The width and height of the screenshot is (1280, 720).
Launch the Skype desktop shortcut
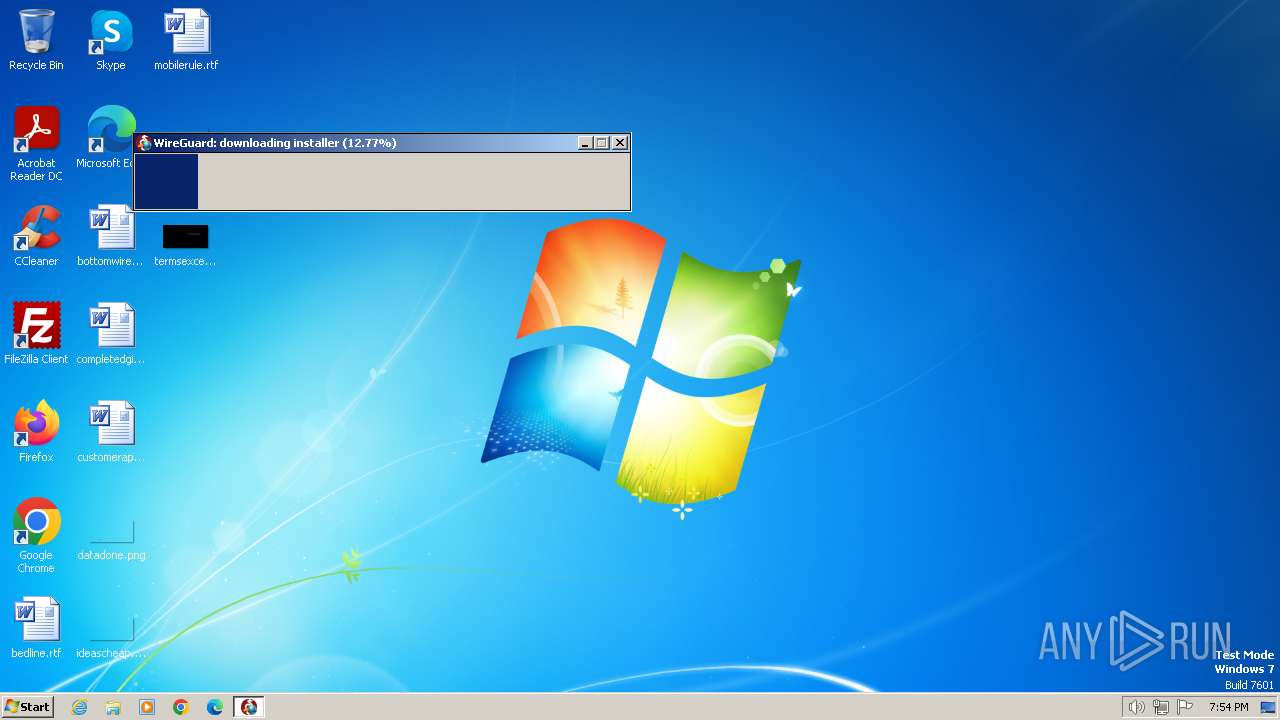tap(111, 40)
